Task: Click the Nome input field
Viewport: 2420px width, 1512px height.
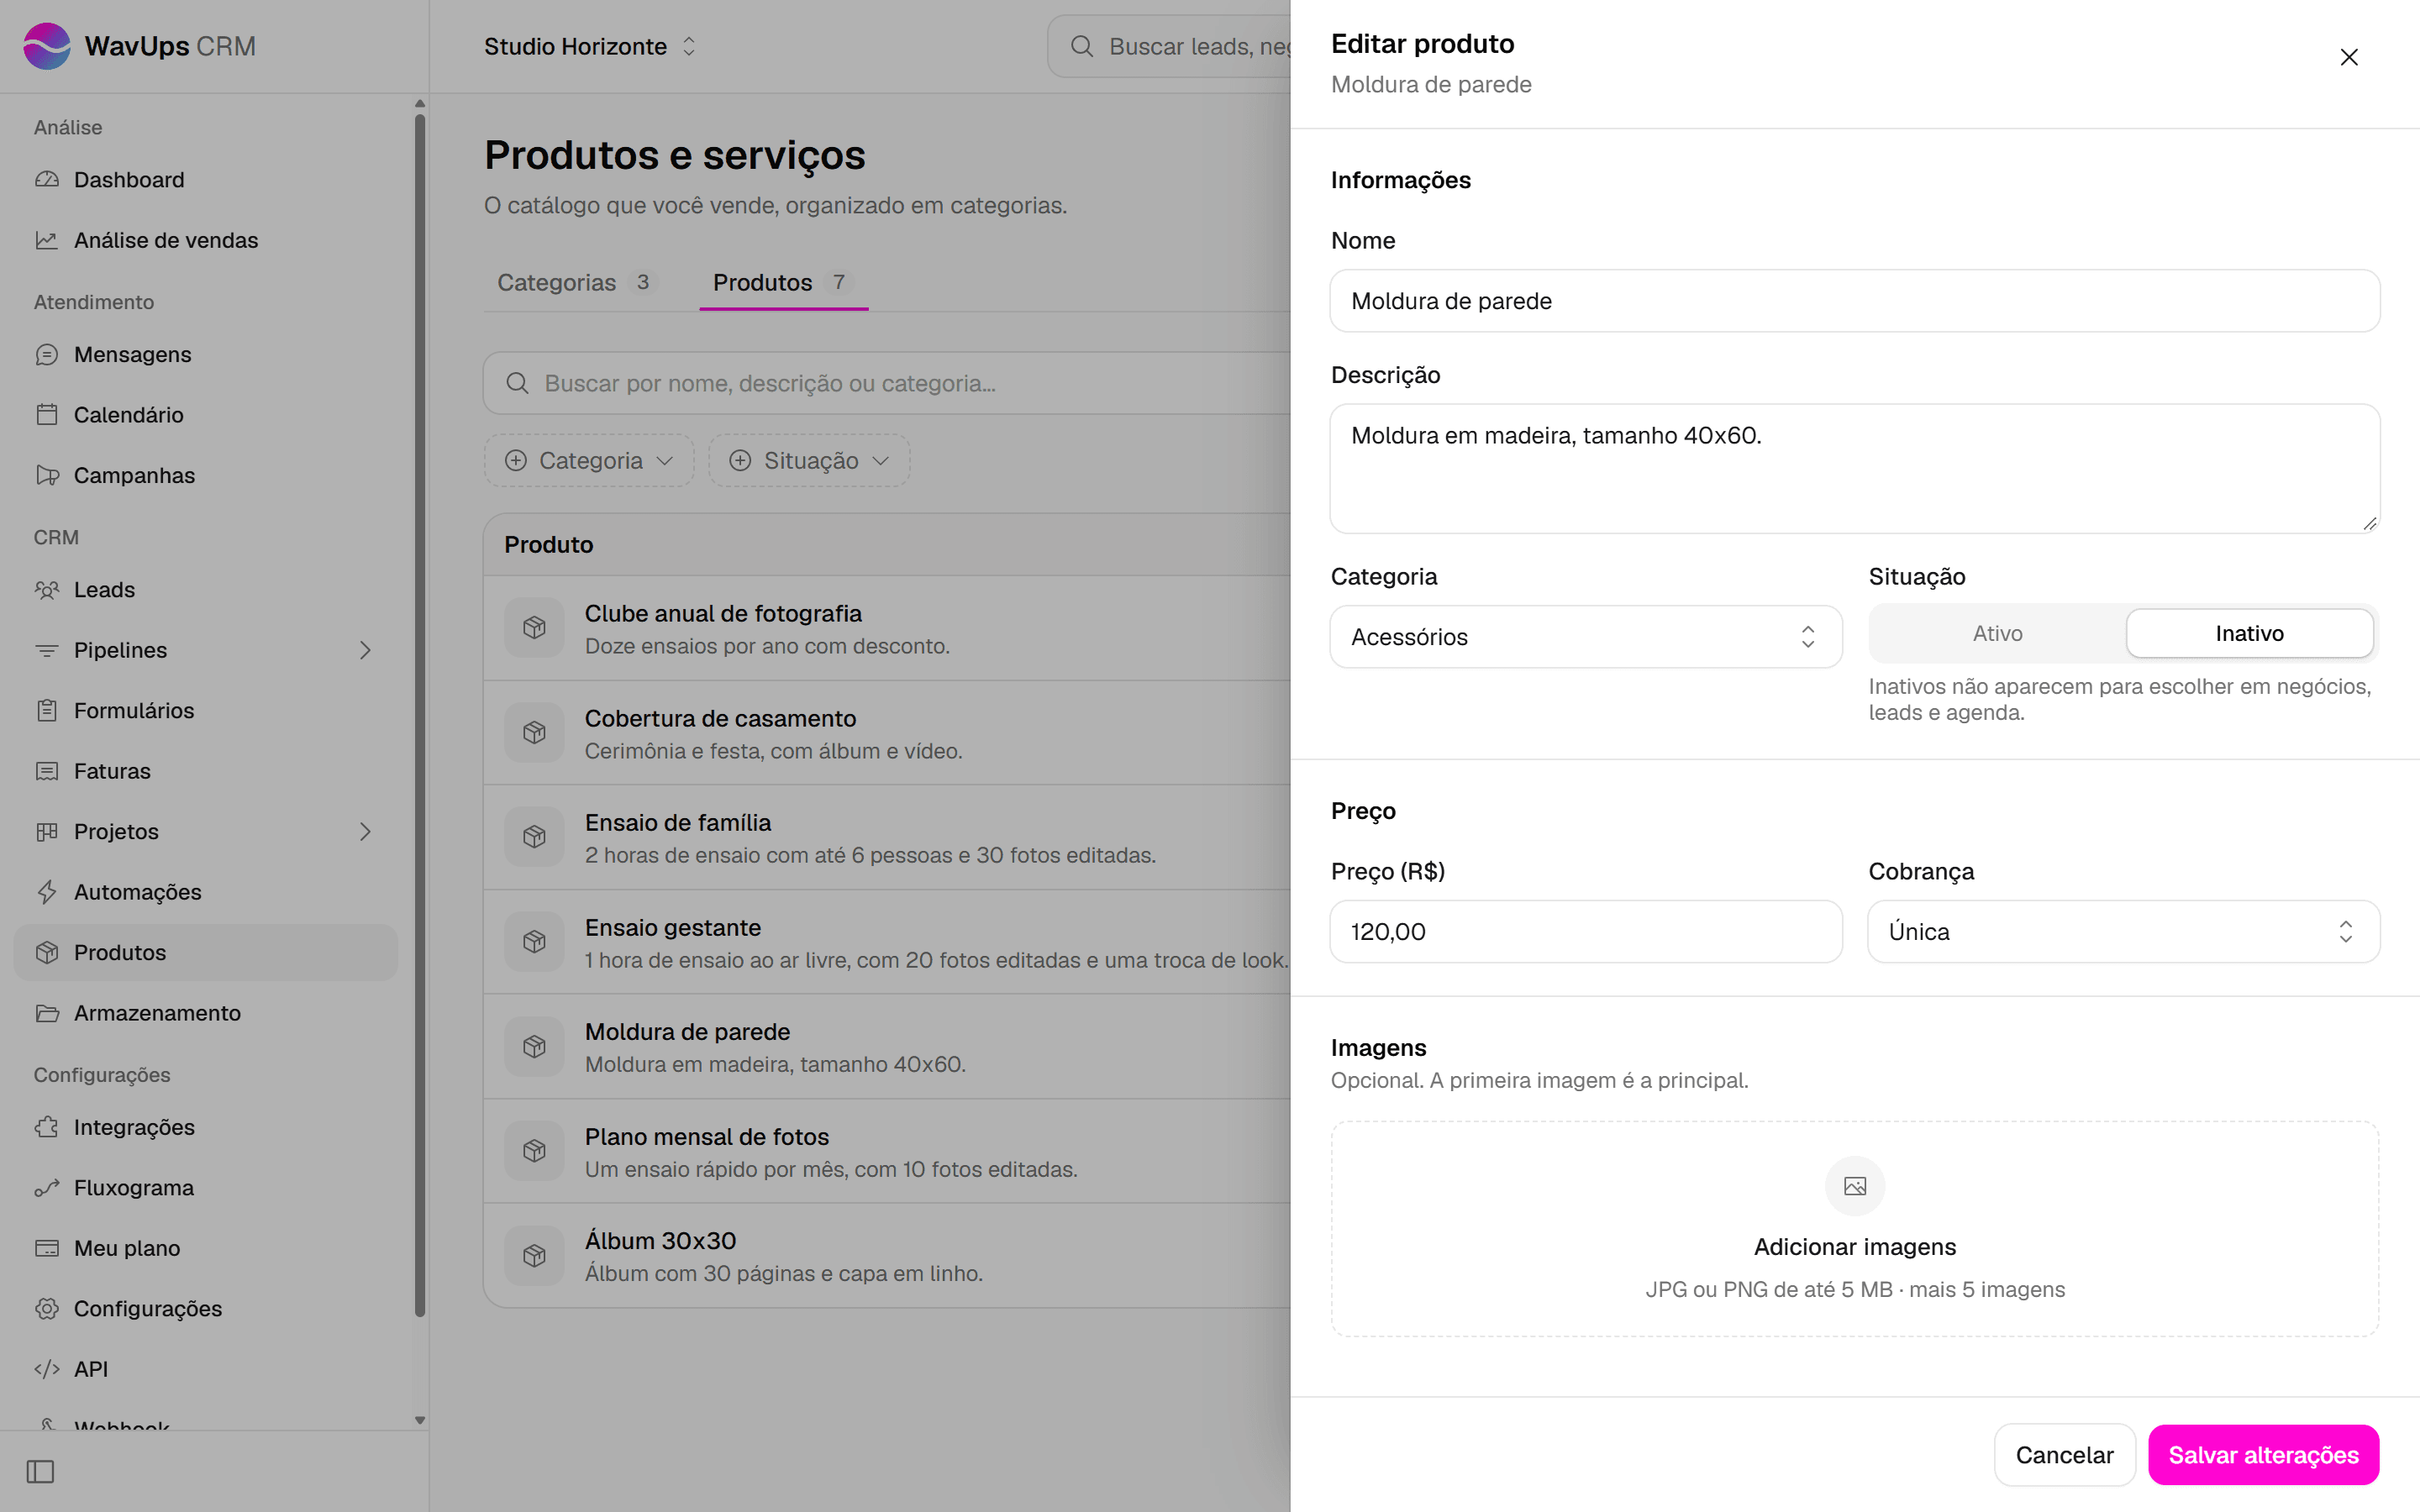Action: (1855, 301)
